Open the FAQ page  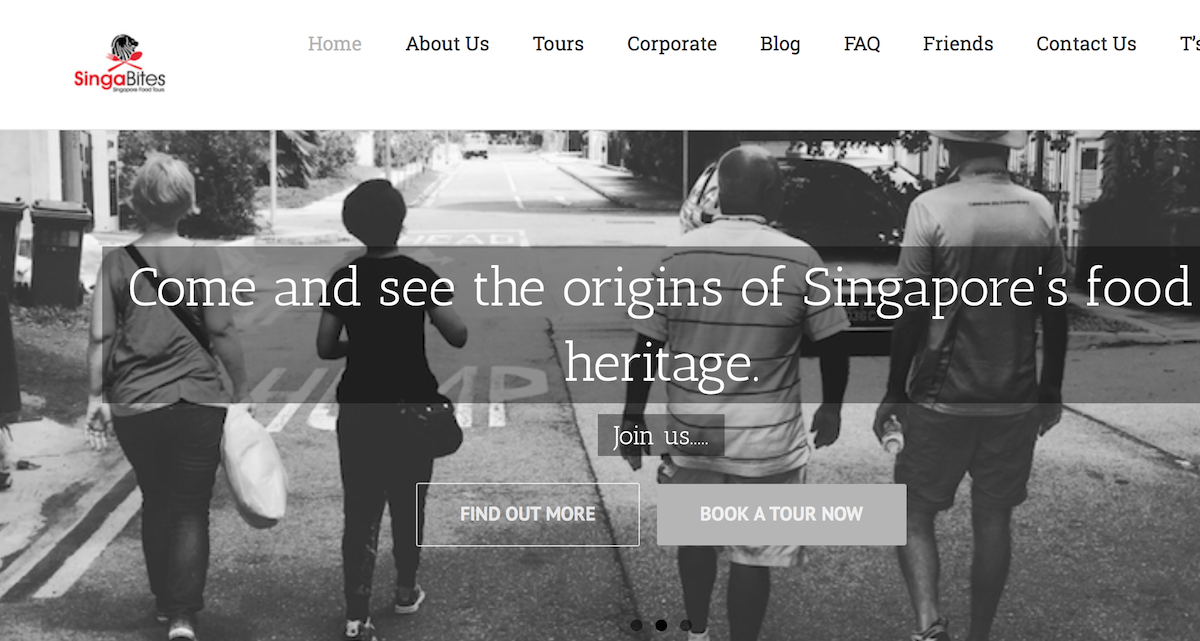862,44
